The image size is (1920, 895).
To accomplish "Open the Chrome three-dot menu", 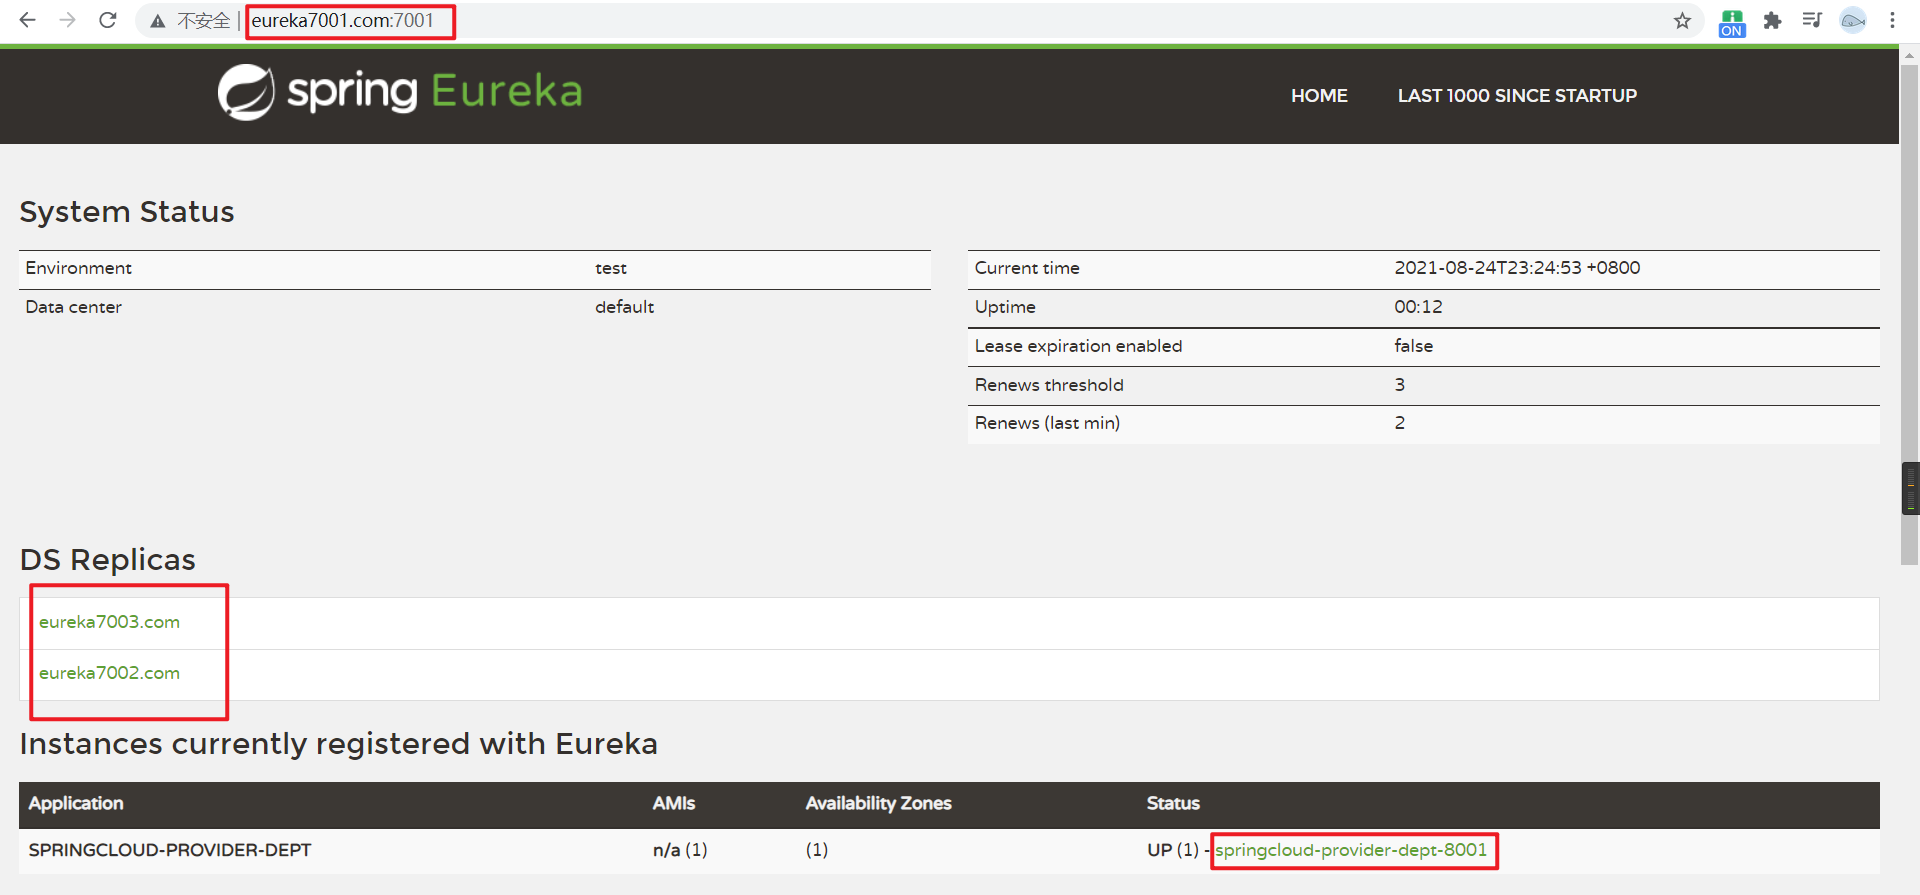I will click(1892, 20).
